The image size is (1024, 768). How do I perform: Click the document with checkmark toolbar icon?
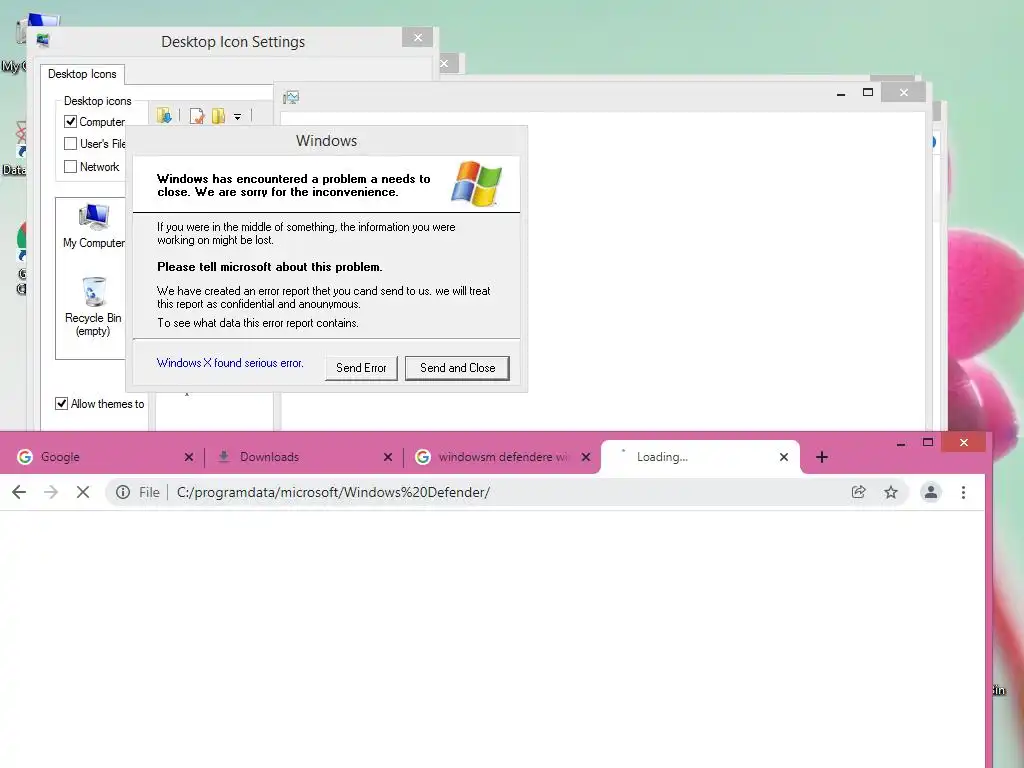click(x=197, y=116)
